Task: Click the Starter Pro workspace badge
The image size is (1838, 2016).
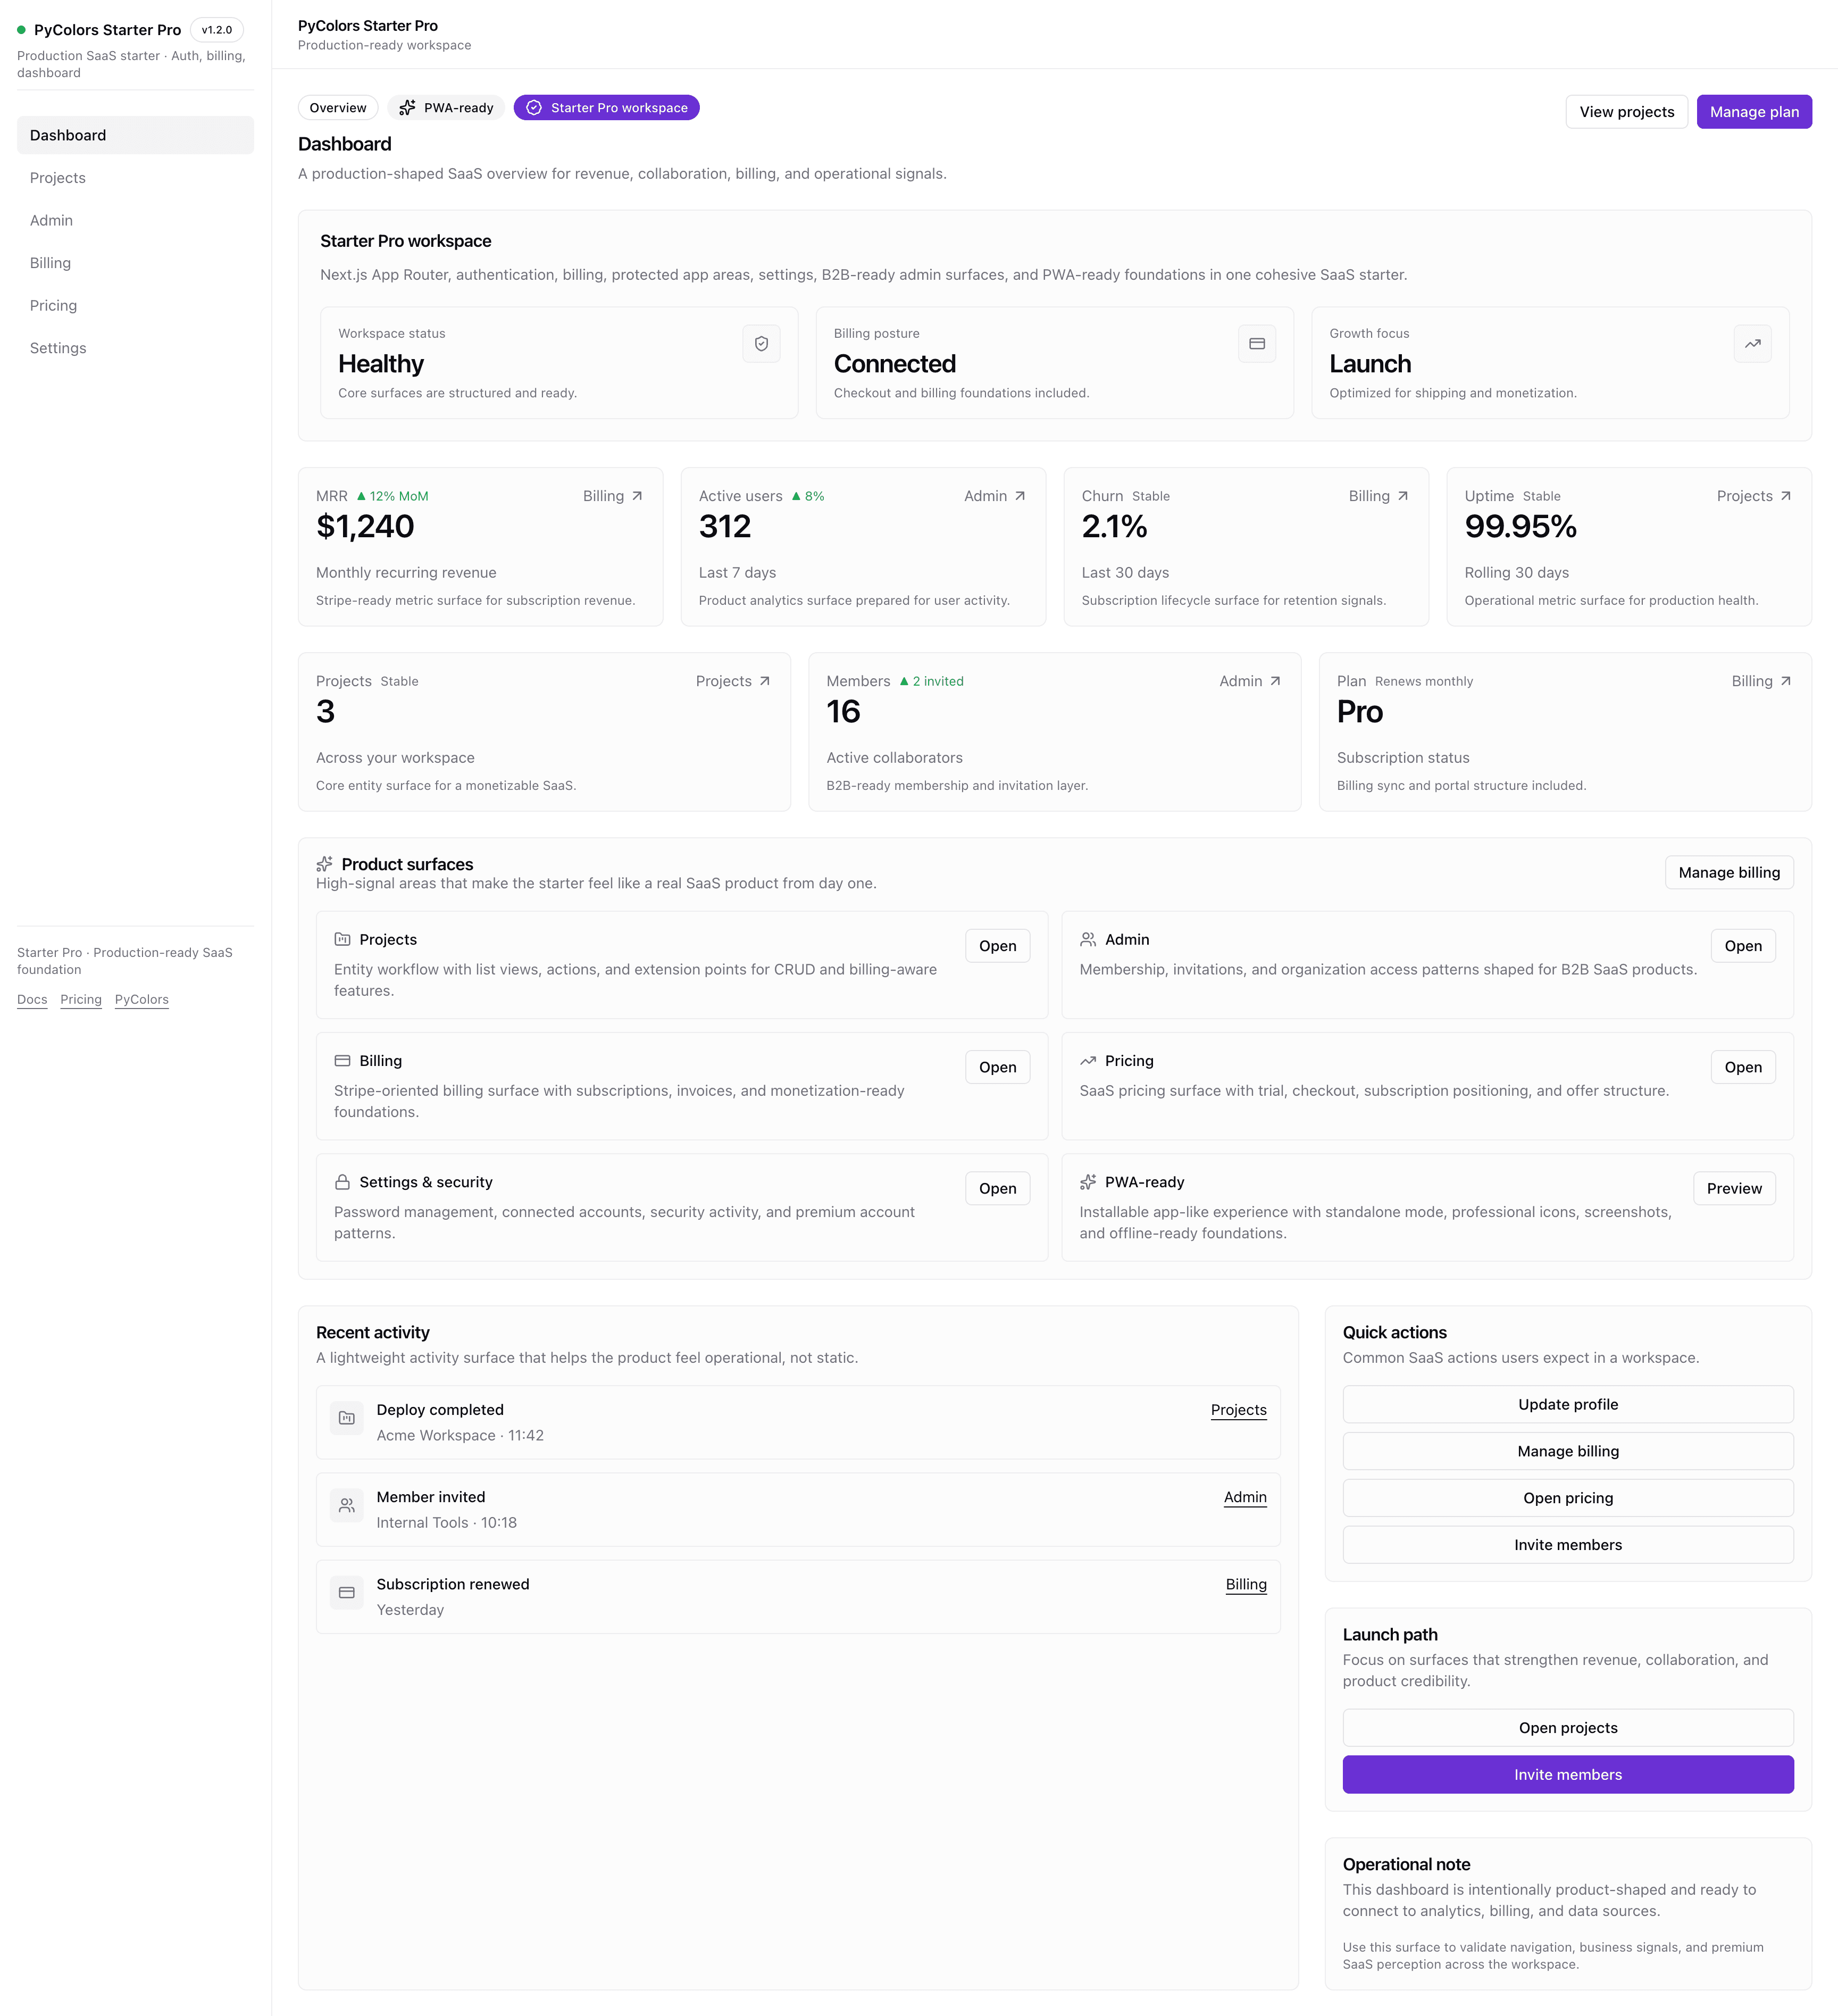Action: coord(607,108)
